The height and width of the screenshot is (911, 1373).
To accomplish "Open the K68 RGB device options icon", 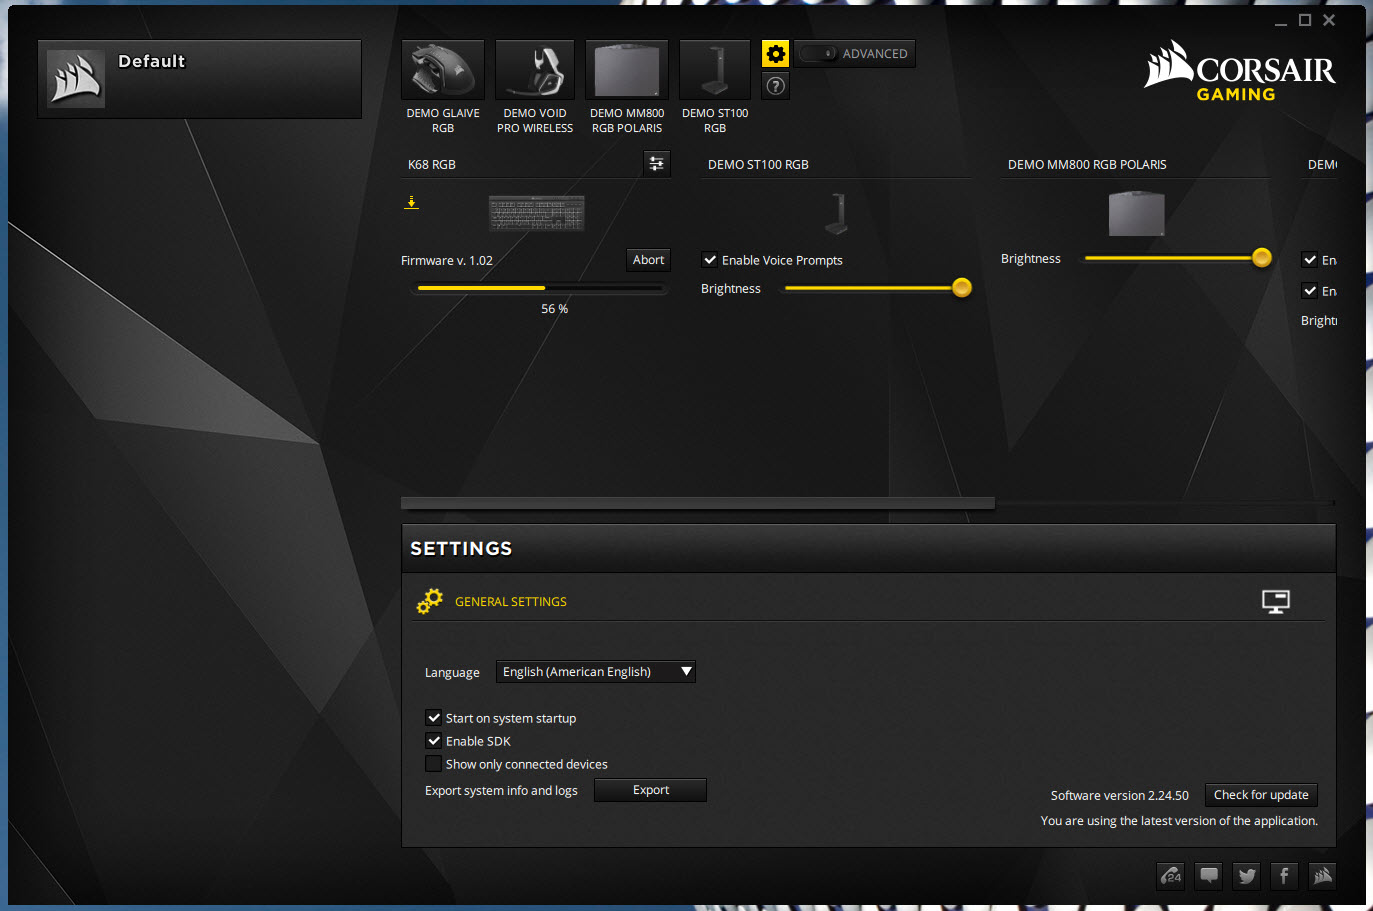I will (x=657, y=164).
